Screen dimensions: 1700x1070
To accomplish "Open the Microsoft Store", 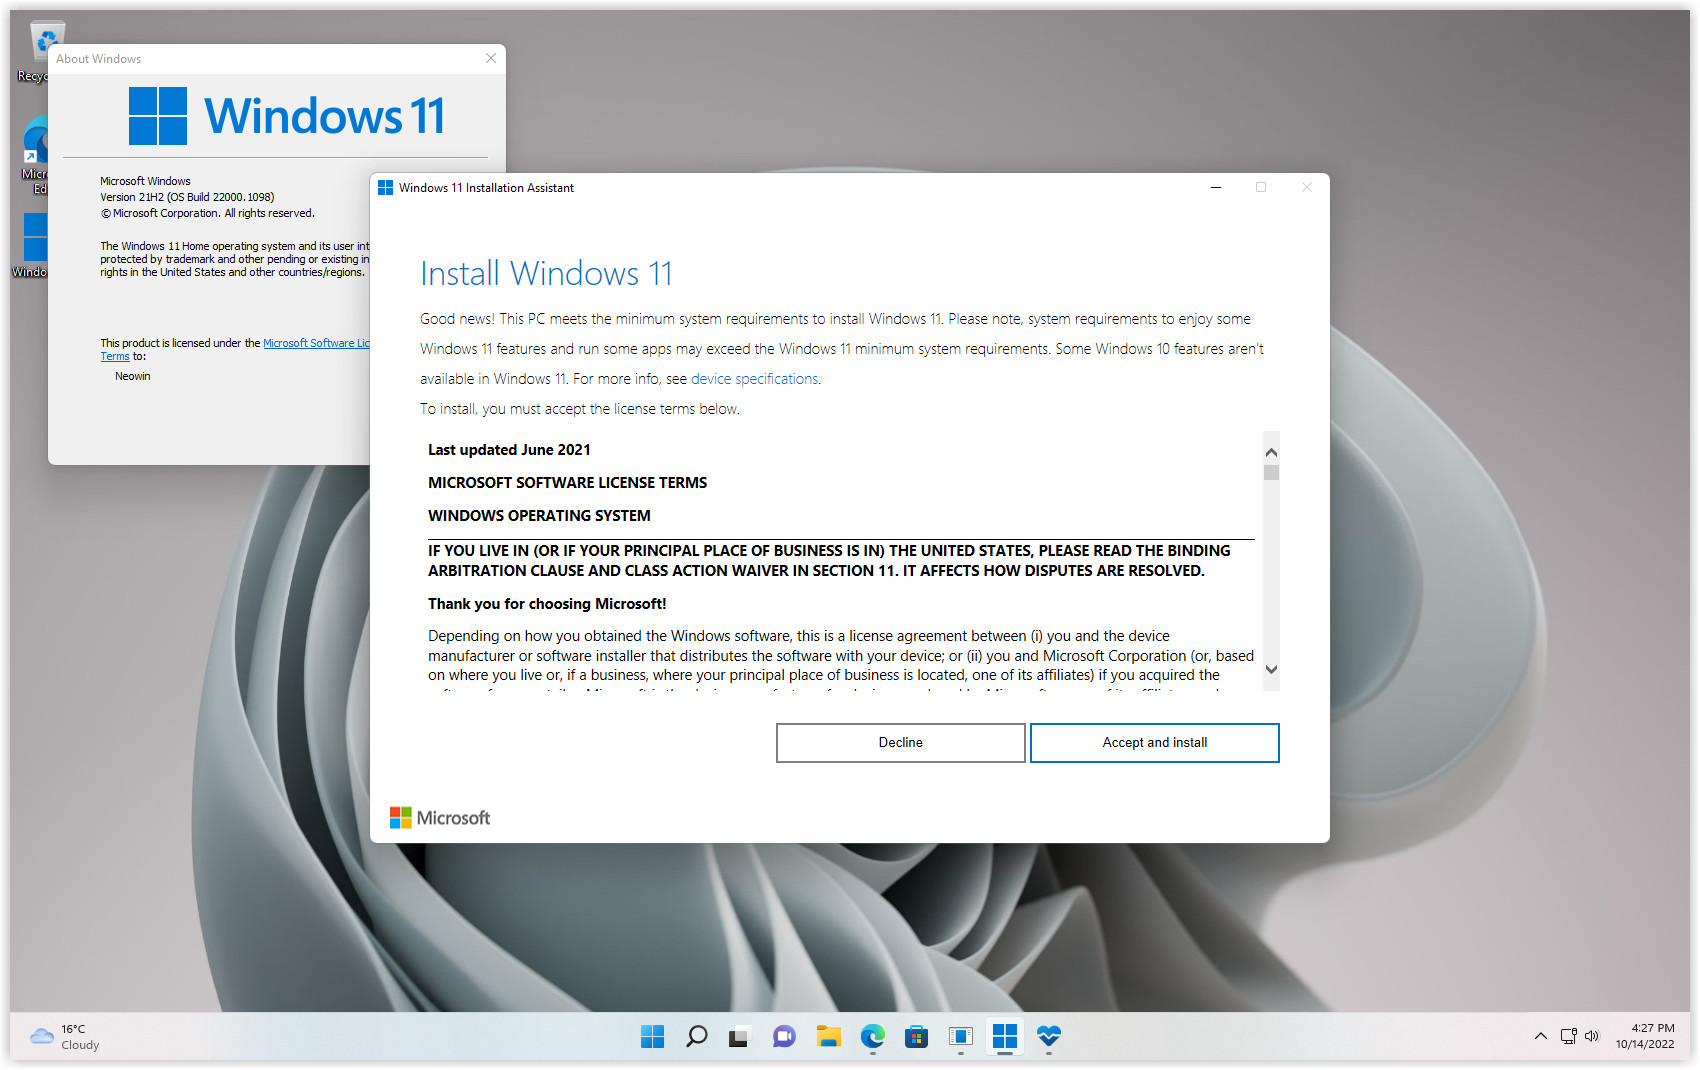I will (x=916, y=1037).
